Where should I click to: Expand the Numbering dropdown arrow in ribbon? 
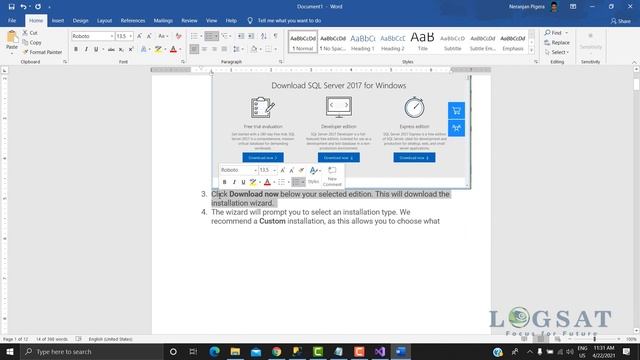click(216, 36)
